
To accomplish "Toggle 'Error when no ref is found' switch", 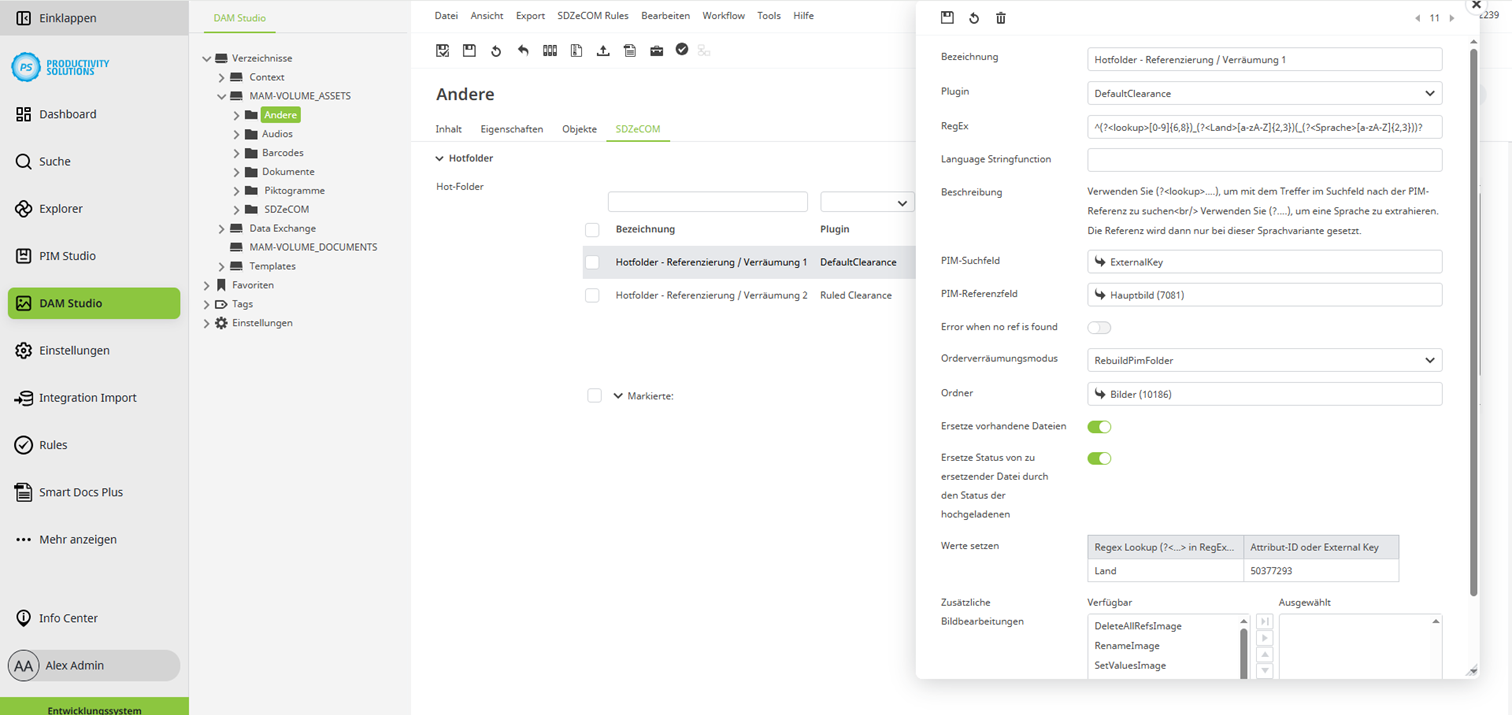I will 1099,328.
